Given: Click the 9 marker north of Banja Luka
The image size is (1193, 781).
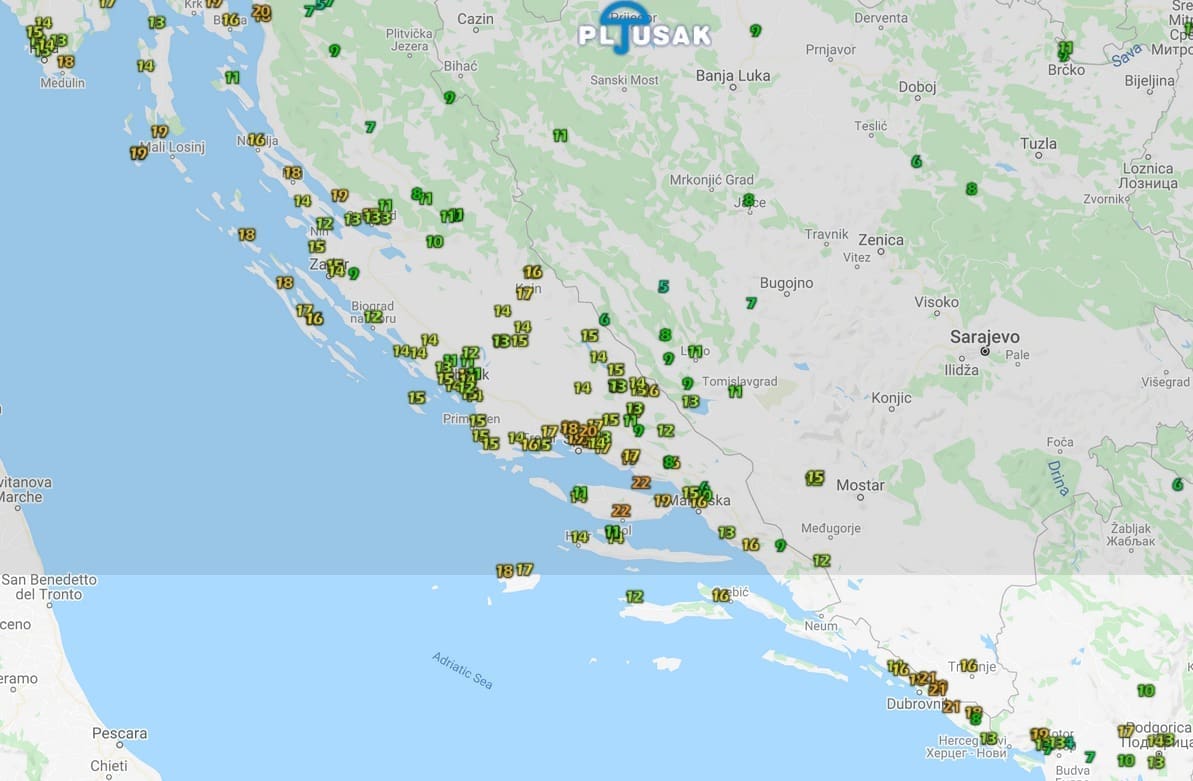Looking at the screenshot, I should point(755,31).
